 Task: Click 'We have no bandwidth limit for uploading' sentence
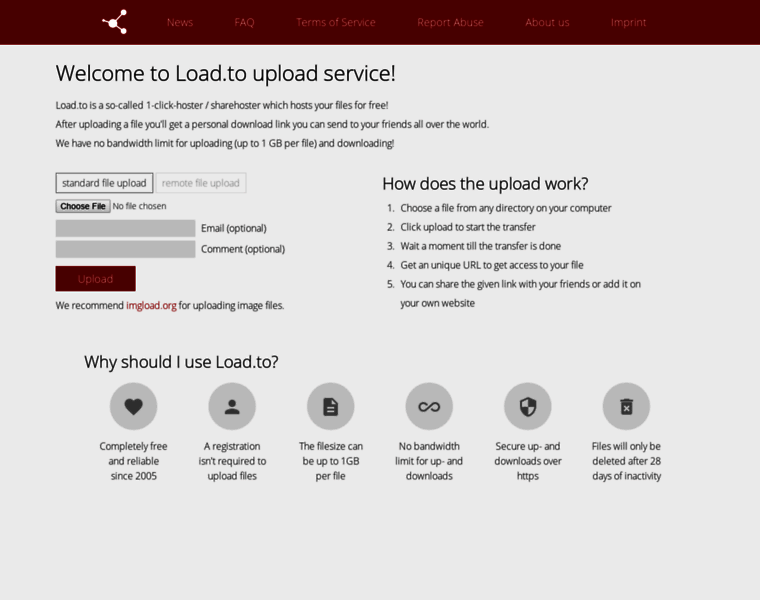click(225, 143)
